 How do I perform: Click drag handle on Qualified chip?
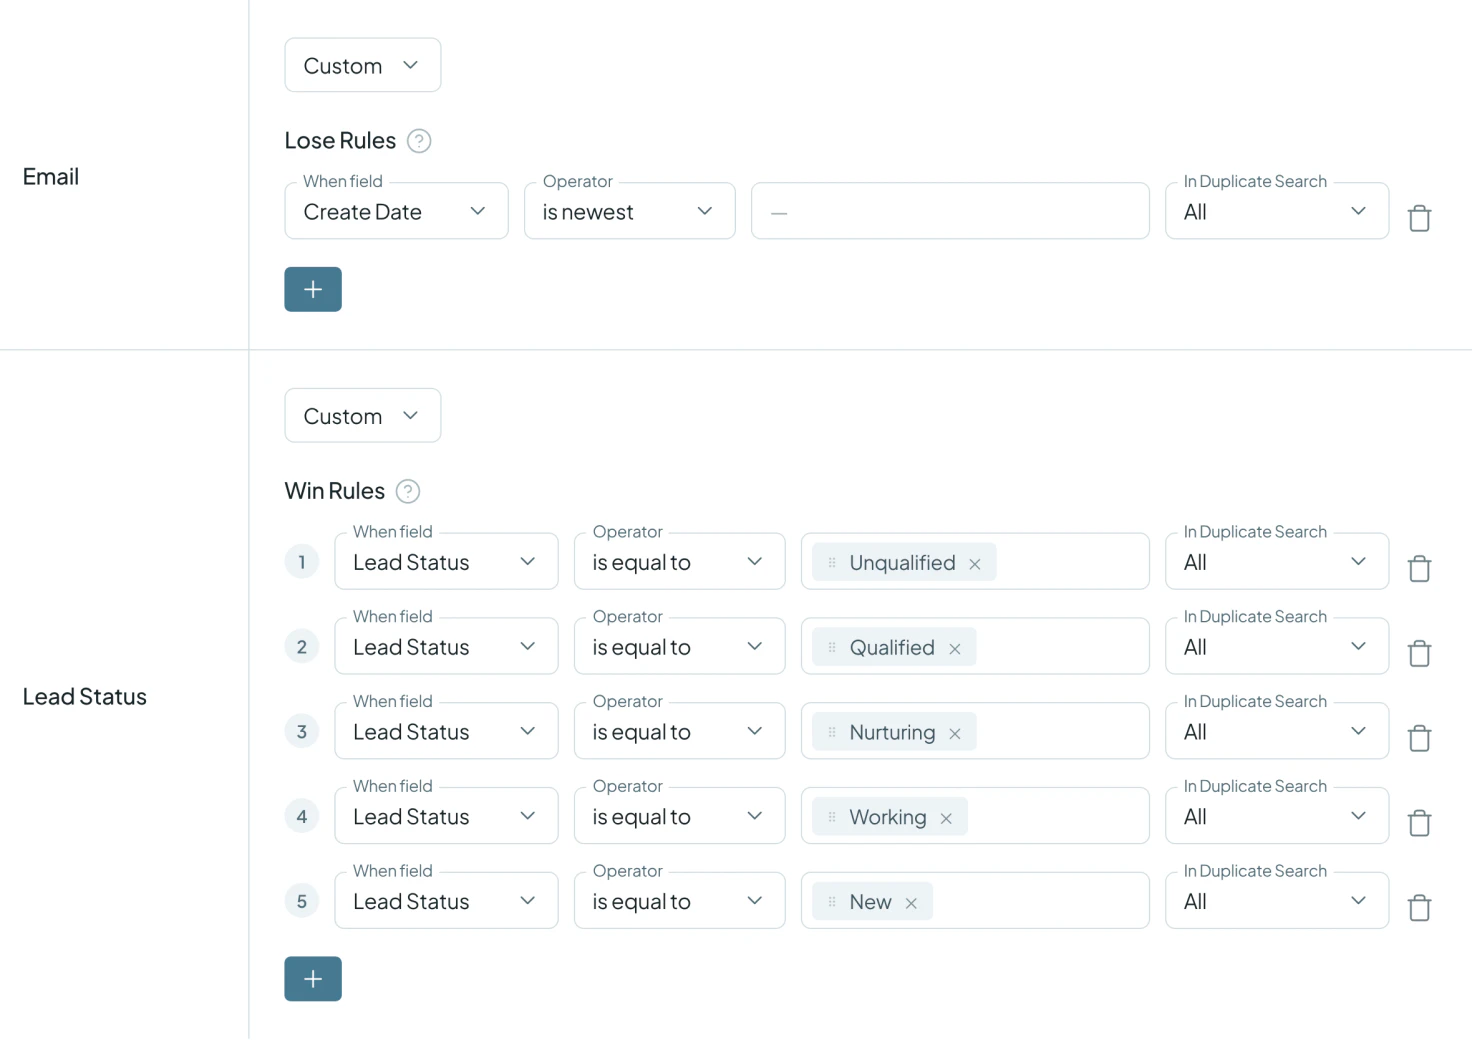click(x=832, y=648)
